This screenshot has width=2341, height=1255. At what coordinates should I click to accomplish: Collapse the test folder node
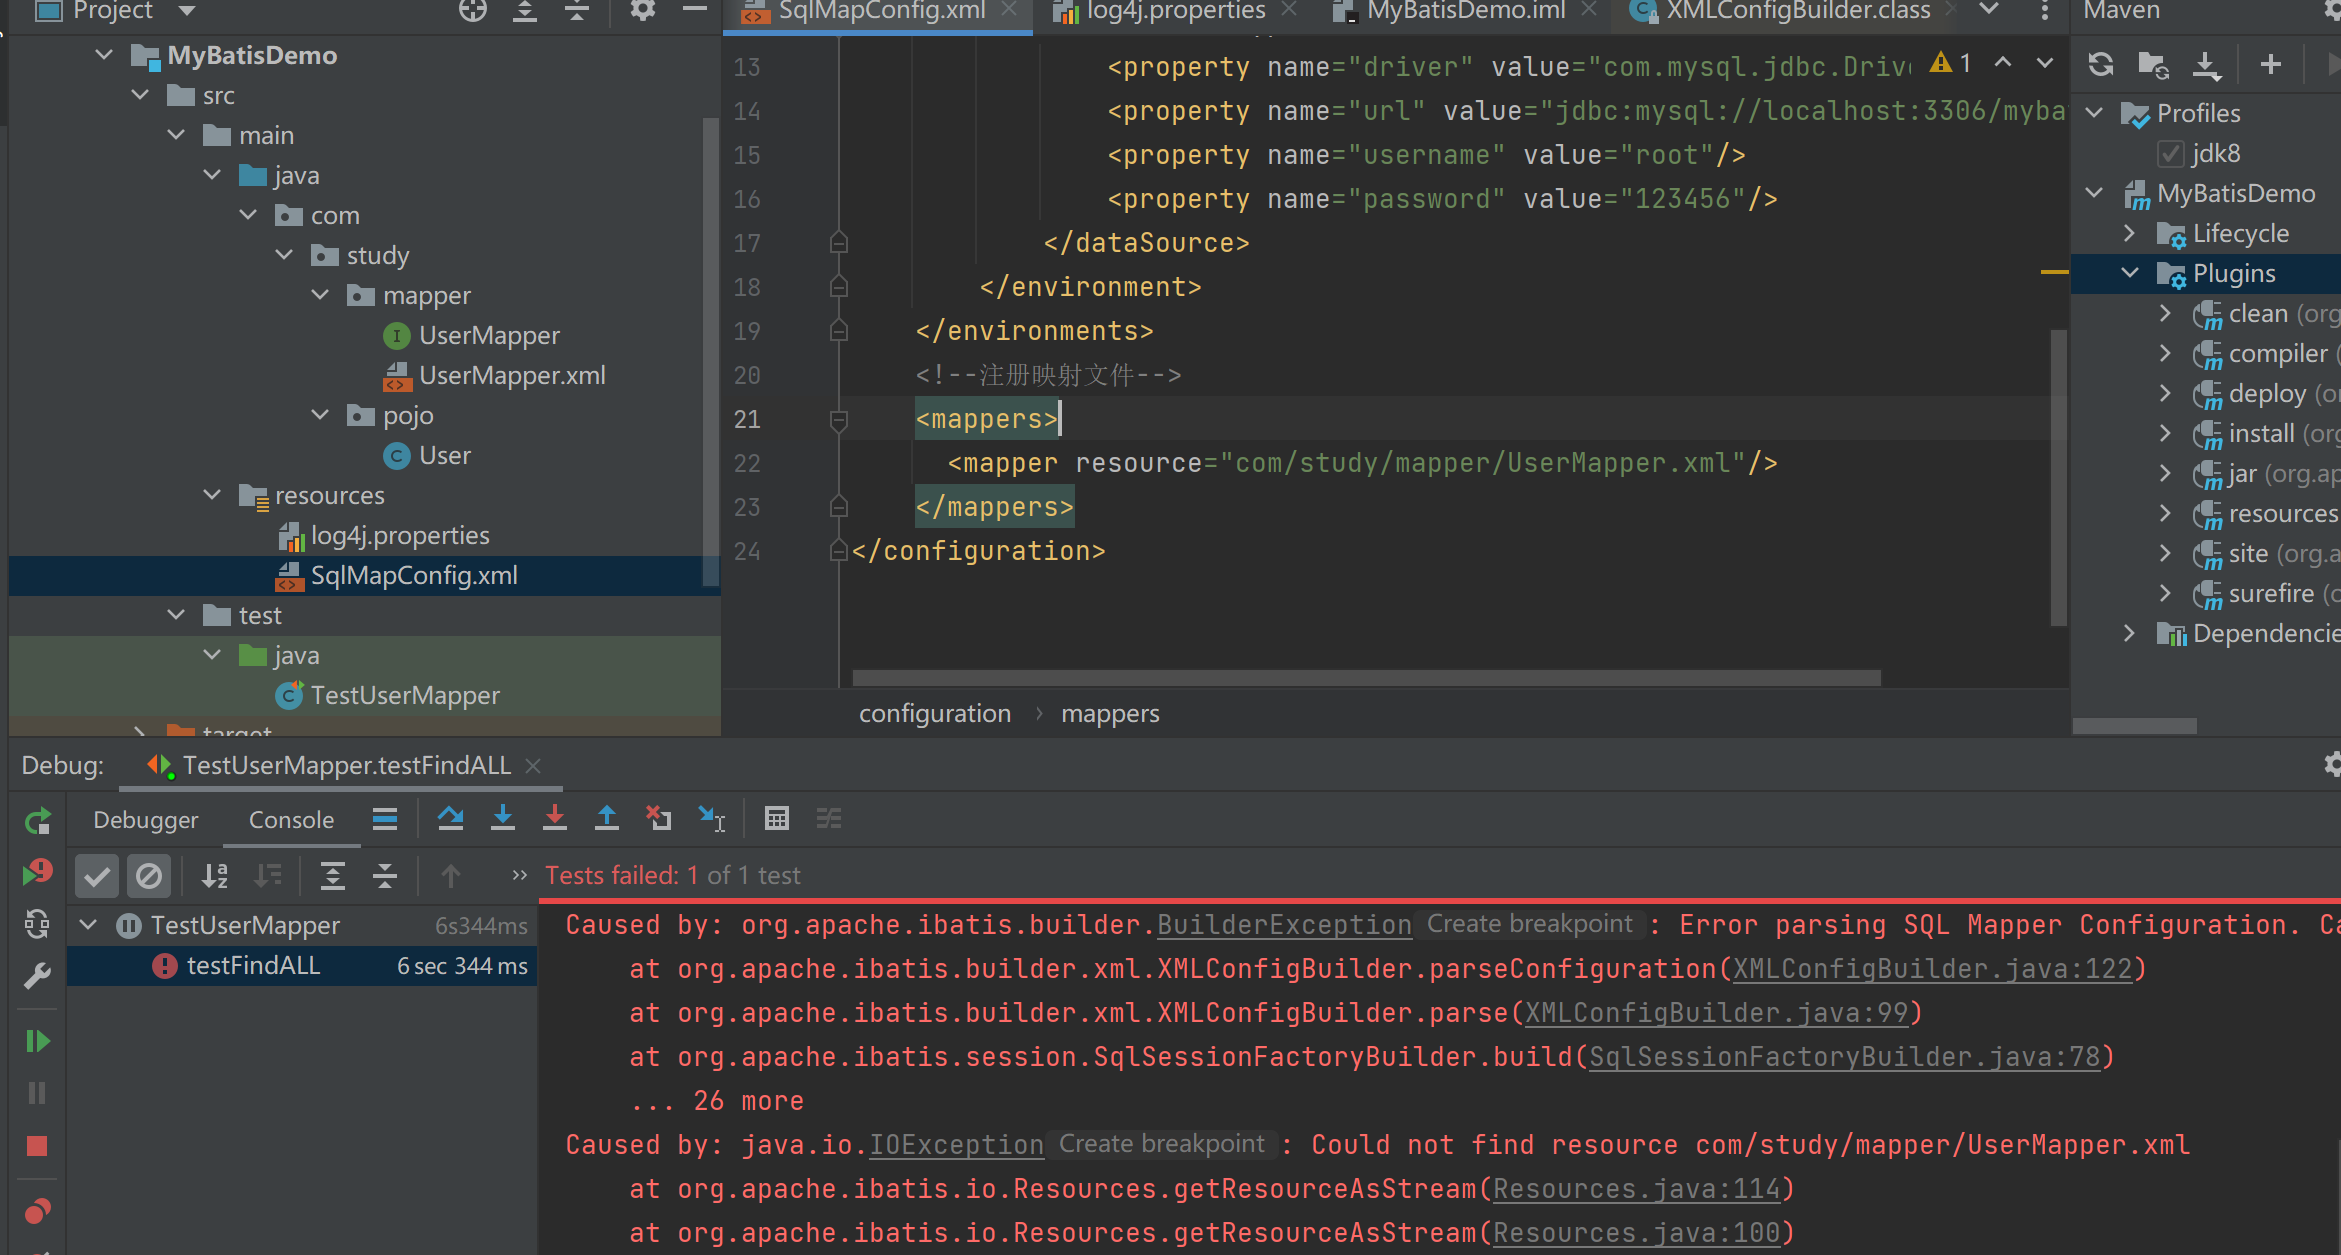click(x=176, y=614)
